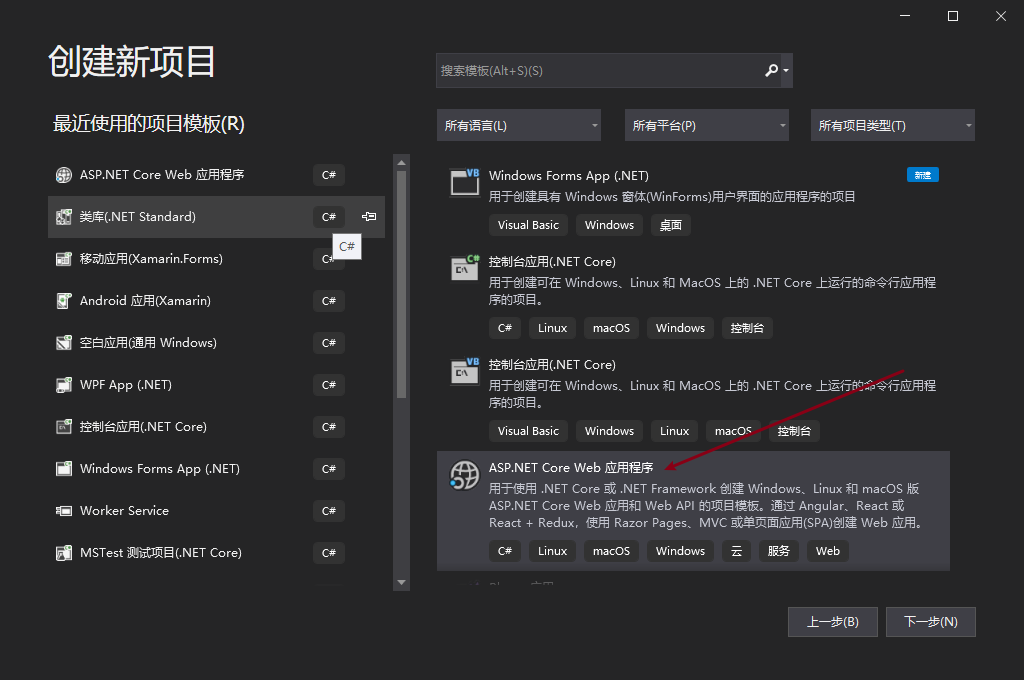
Task: Select the C# 控制台应用(.NET Core) template icon
Action: point(465,268)
